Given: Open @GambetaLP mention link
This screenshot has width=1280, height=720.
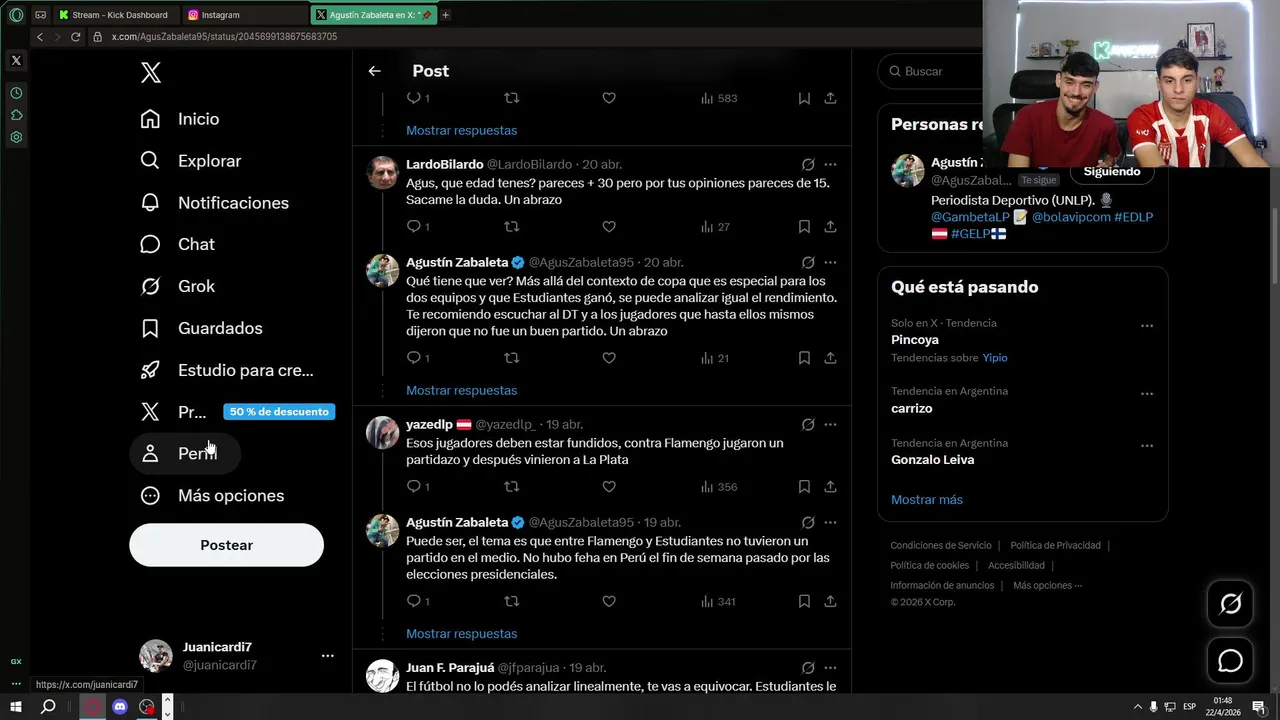Looking at the screenshot, I should 970,217.
